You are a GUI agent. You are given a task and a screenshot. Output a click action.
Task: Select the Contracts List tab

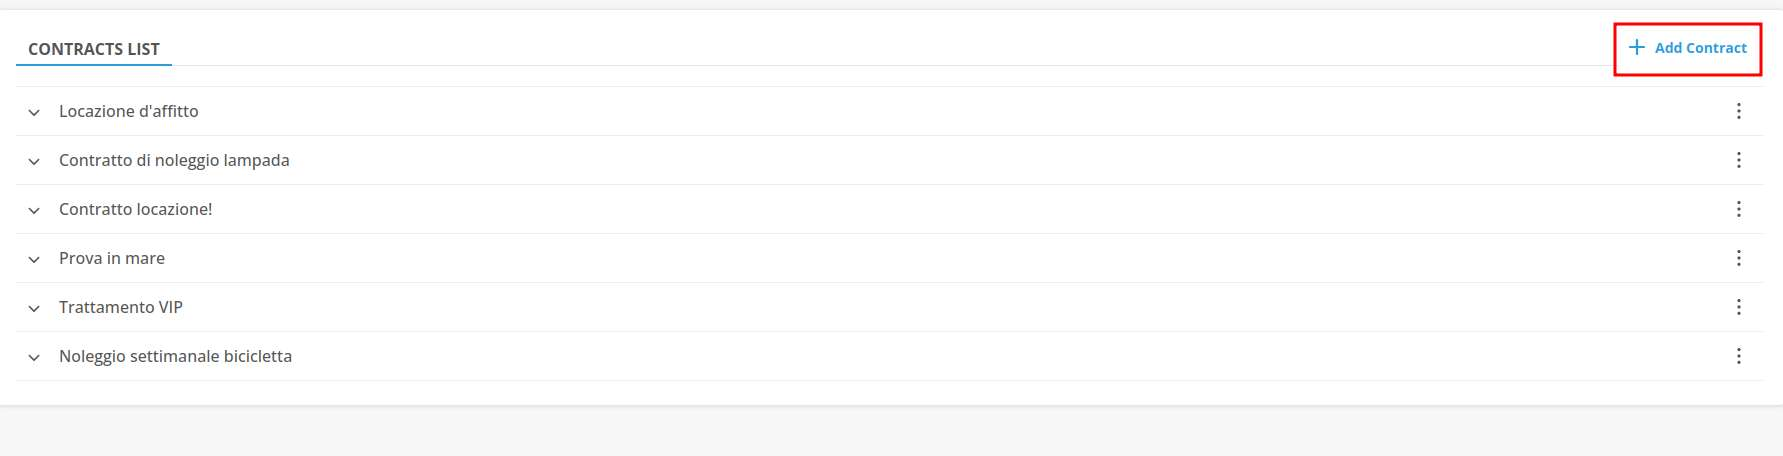coord(94,49)
